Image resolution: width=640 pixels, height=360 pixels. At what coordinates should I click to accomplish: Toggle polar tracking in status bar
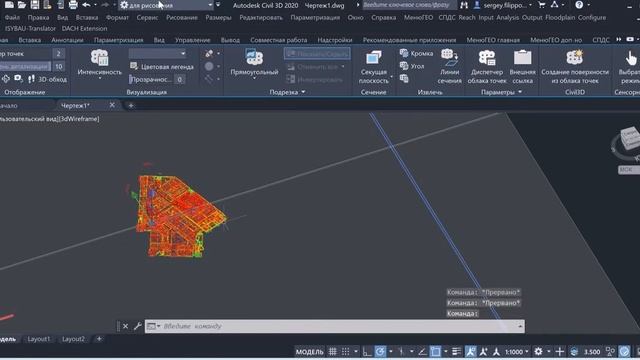click(x=380, y=351)
